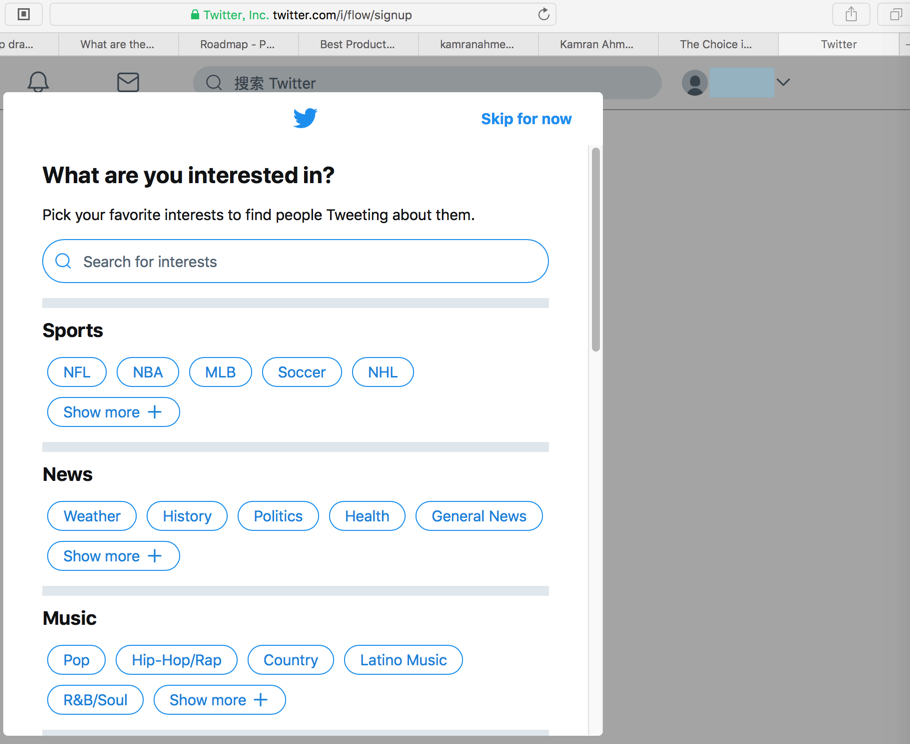Choose the General News interest

pos(479,516)
